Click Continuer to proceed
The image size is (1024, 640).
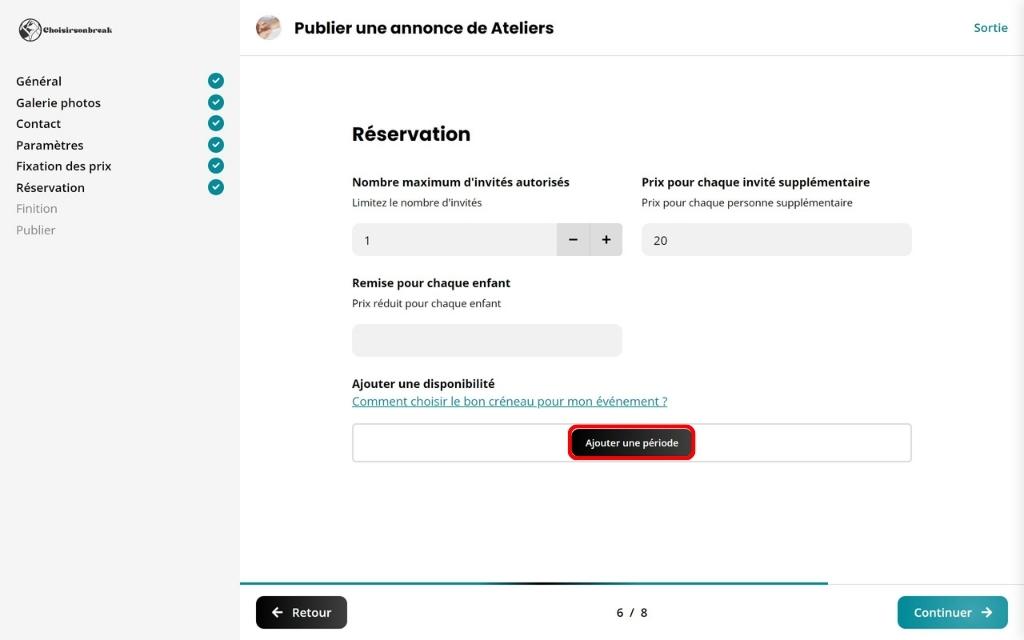coord(952,613)
